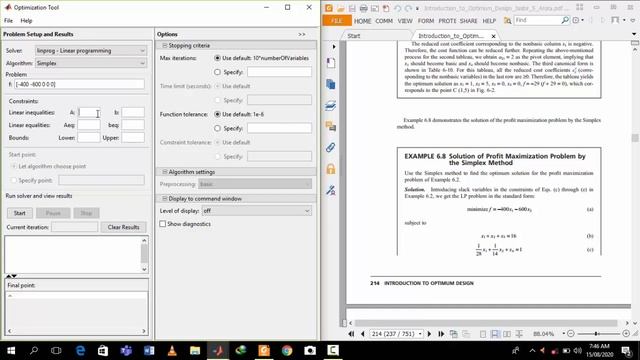Screen dimensions: 640x360
Task: Select facing pages view mode
Action: 507,334
